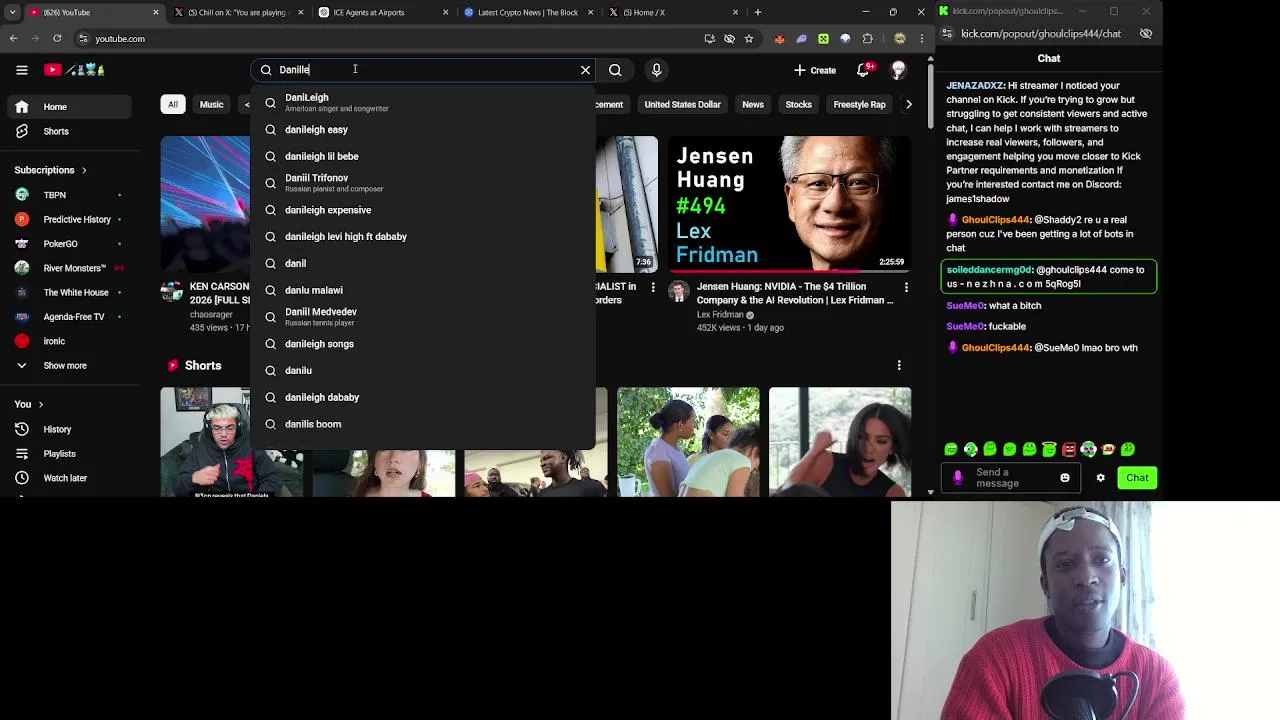1280x720 pixels.
Task: Click the red angry emote in Kick chat
Action: 1069,450
